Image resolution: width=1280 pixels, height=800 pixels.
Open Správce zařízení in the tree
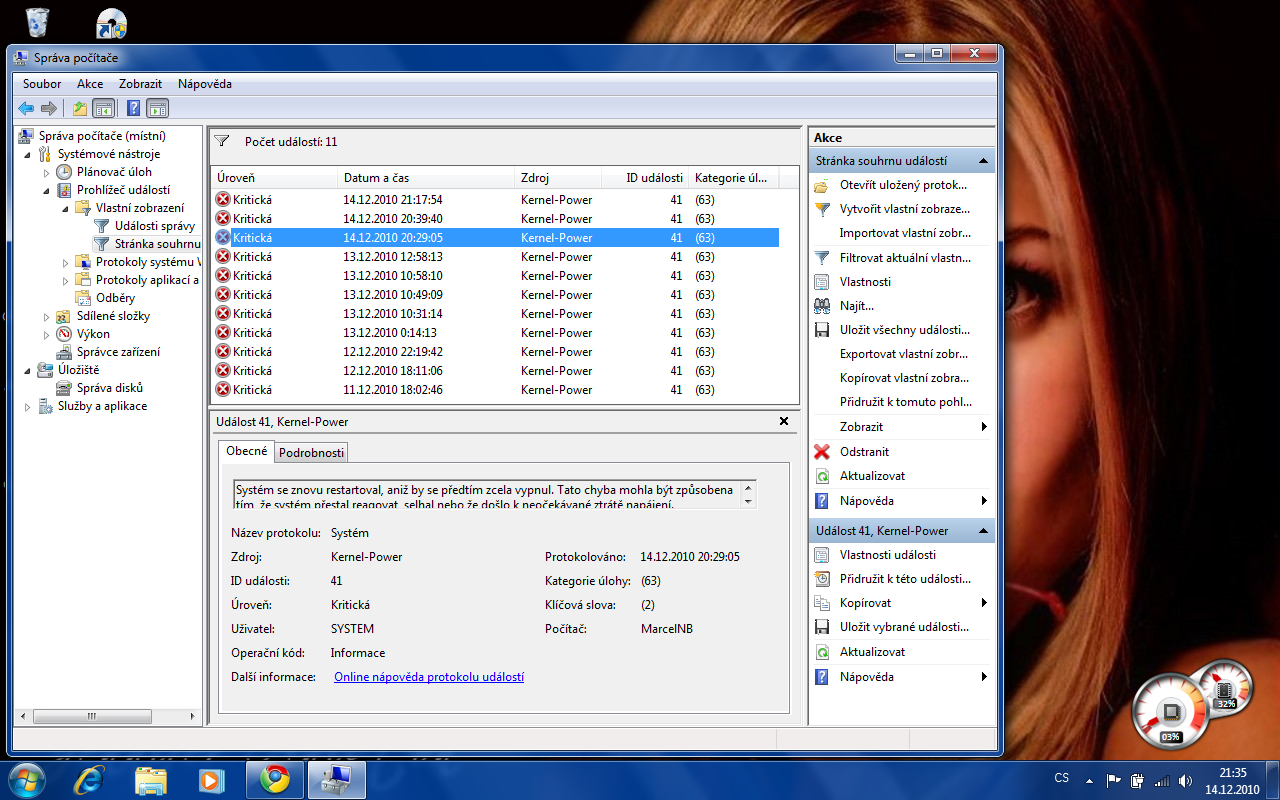[118, 352]
